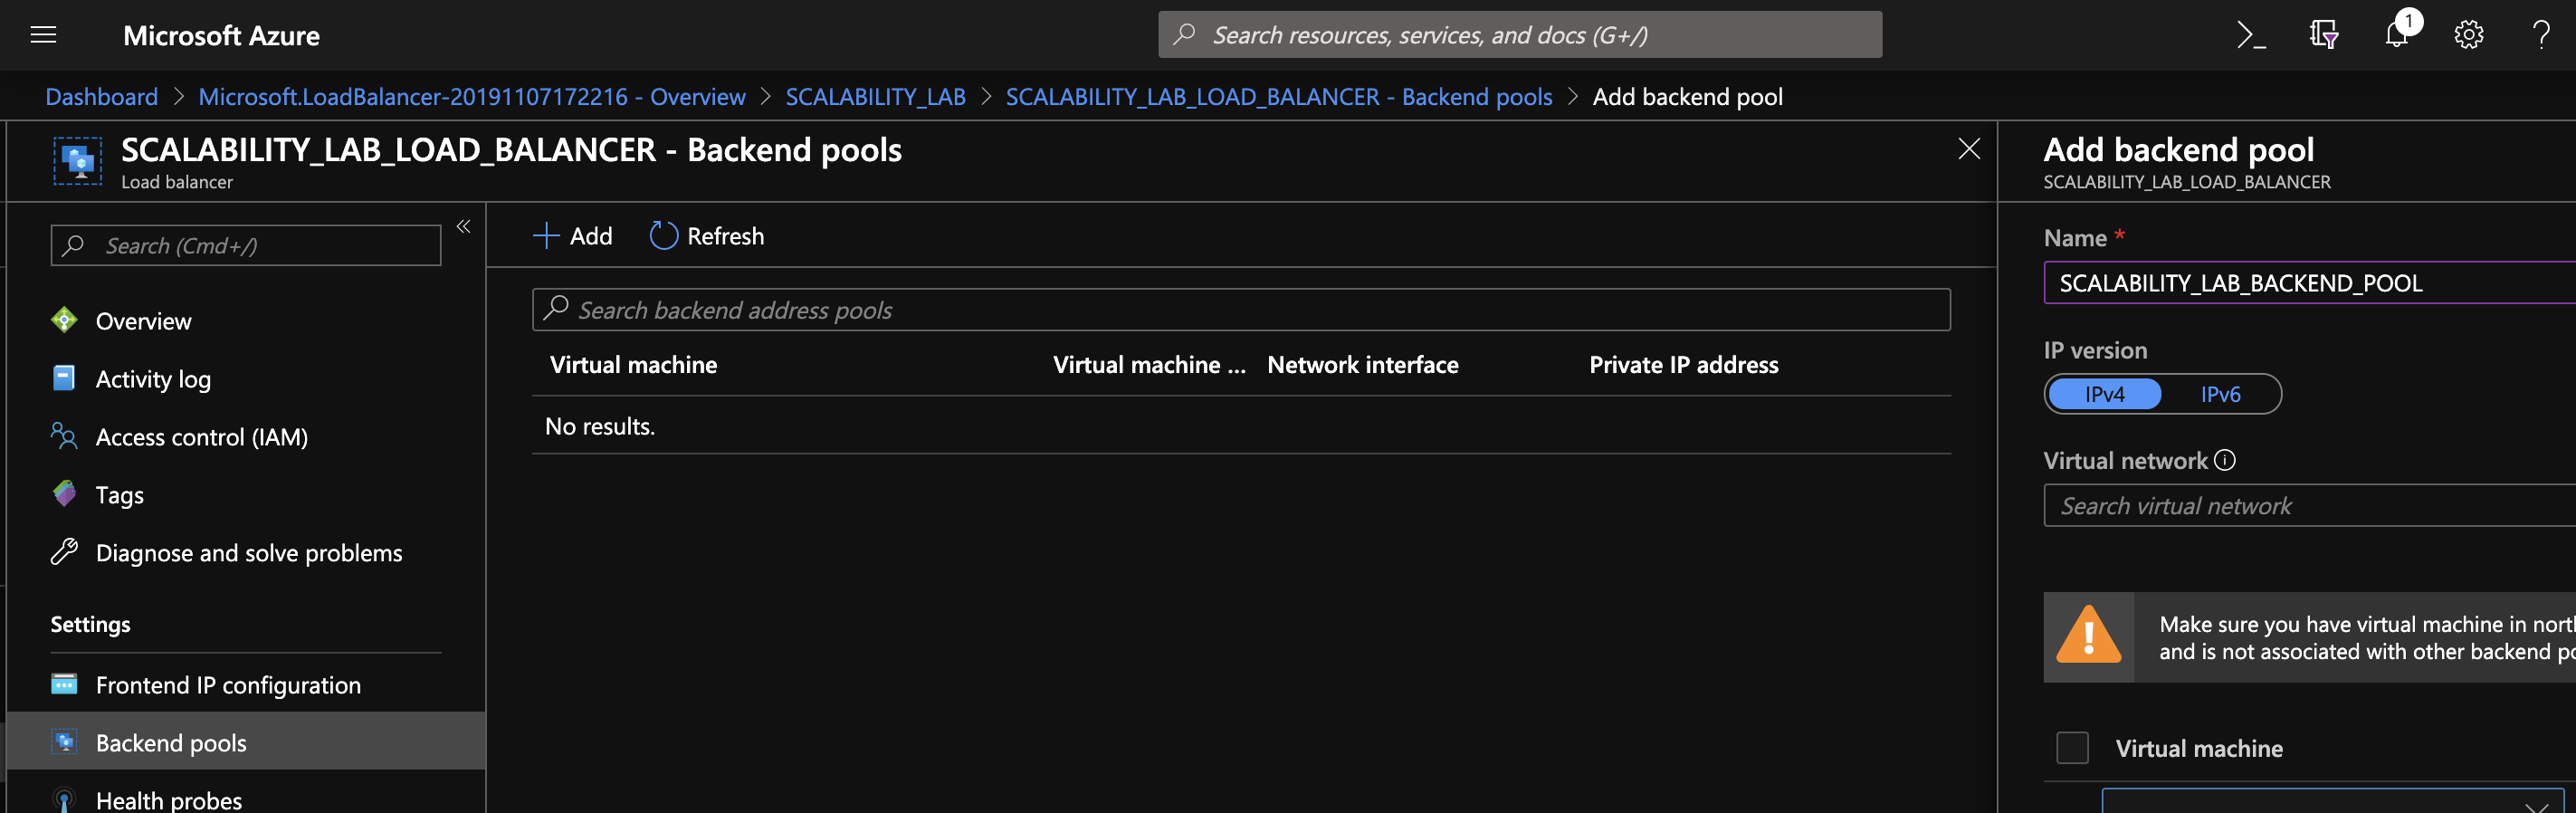
Task: Click the Add button
Action: point(572,236)
